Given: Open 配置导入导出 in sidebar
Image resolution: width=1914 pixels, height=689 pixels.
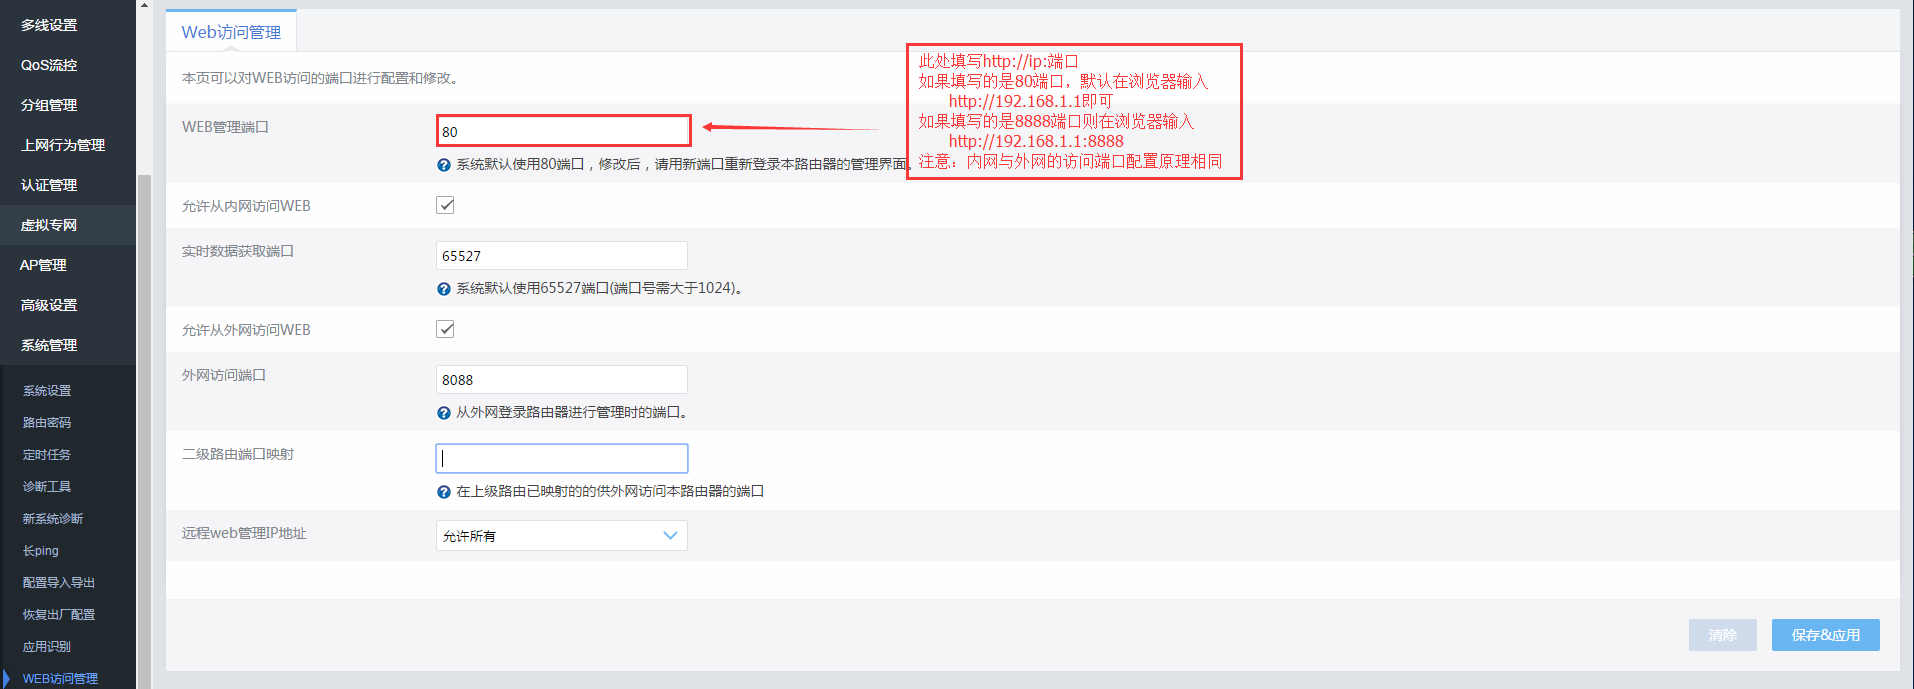Looking at the screenshot, I should click(59, 583).
